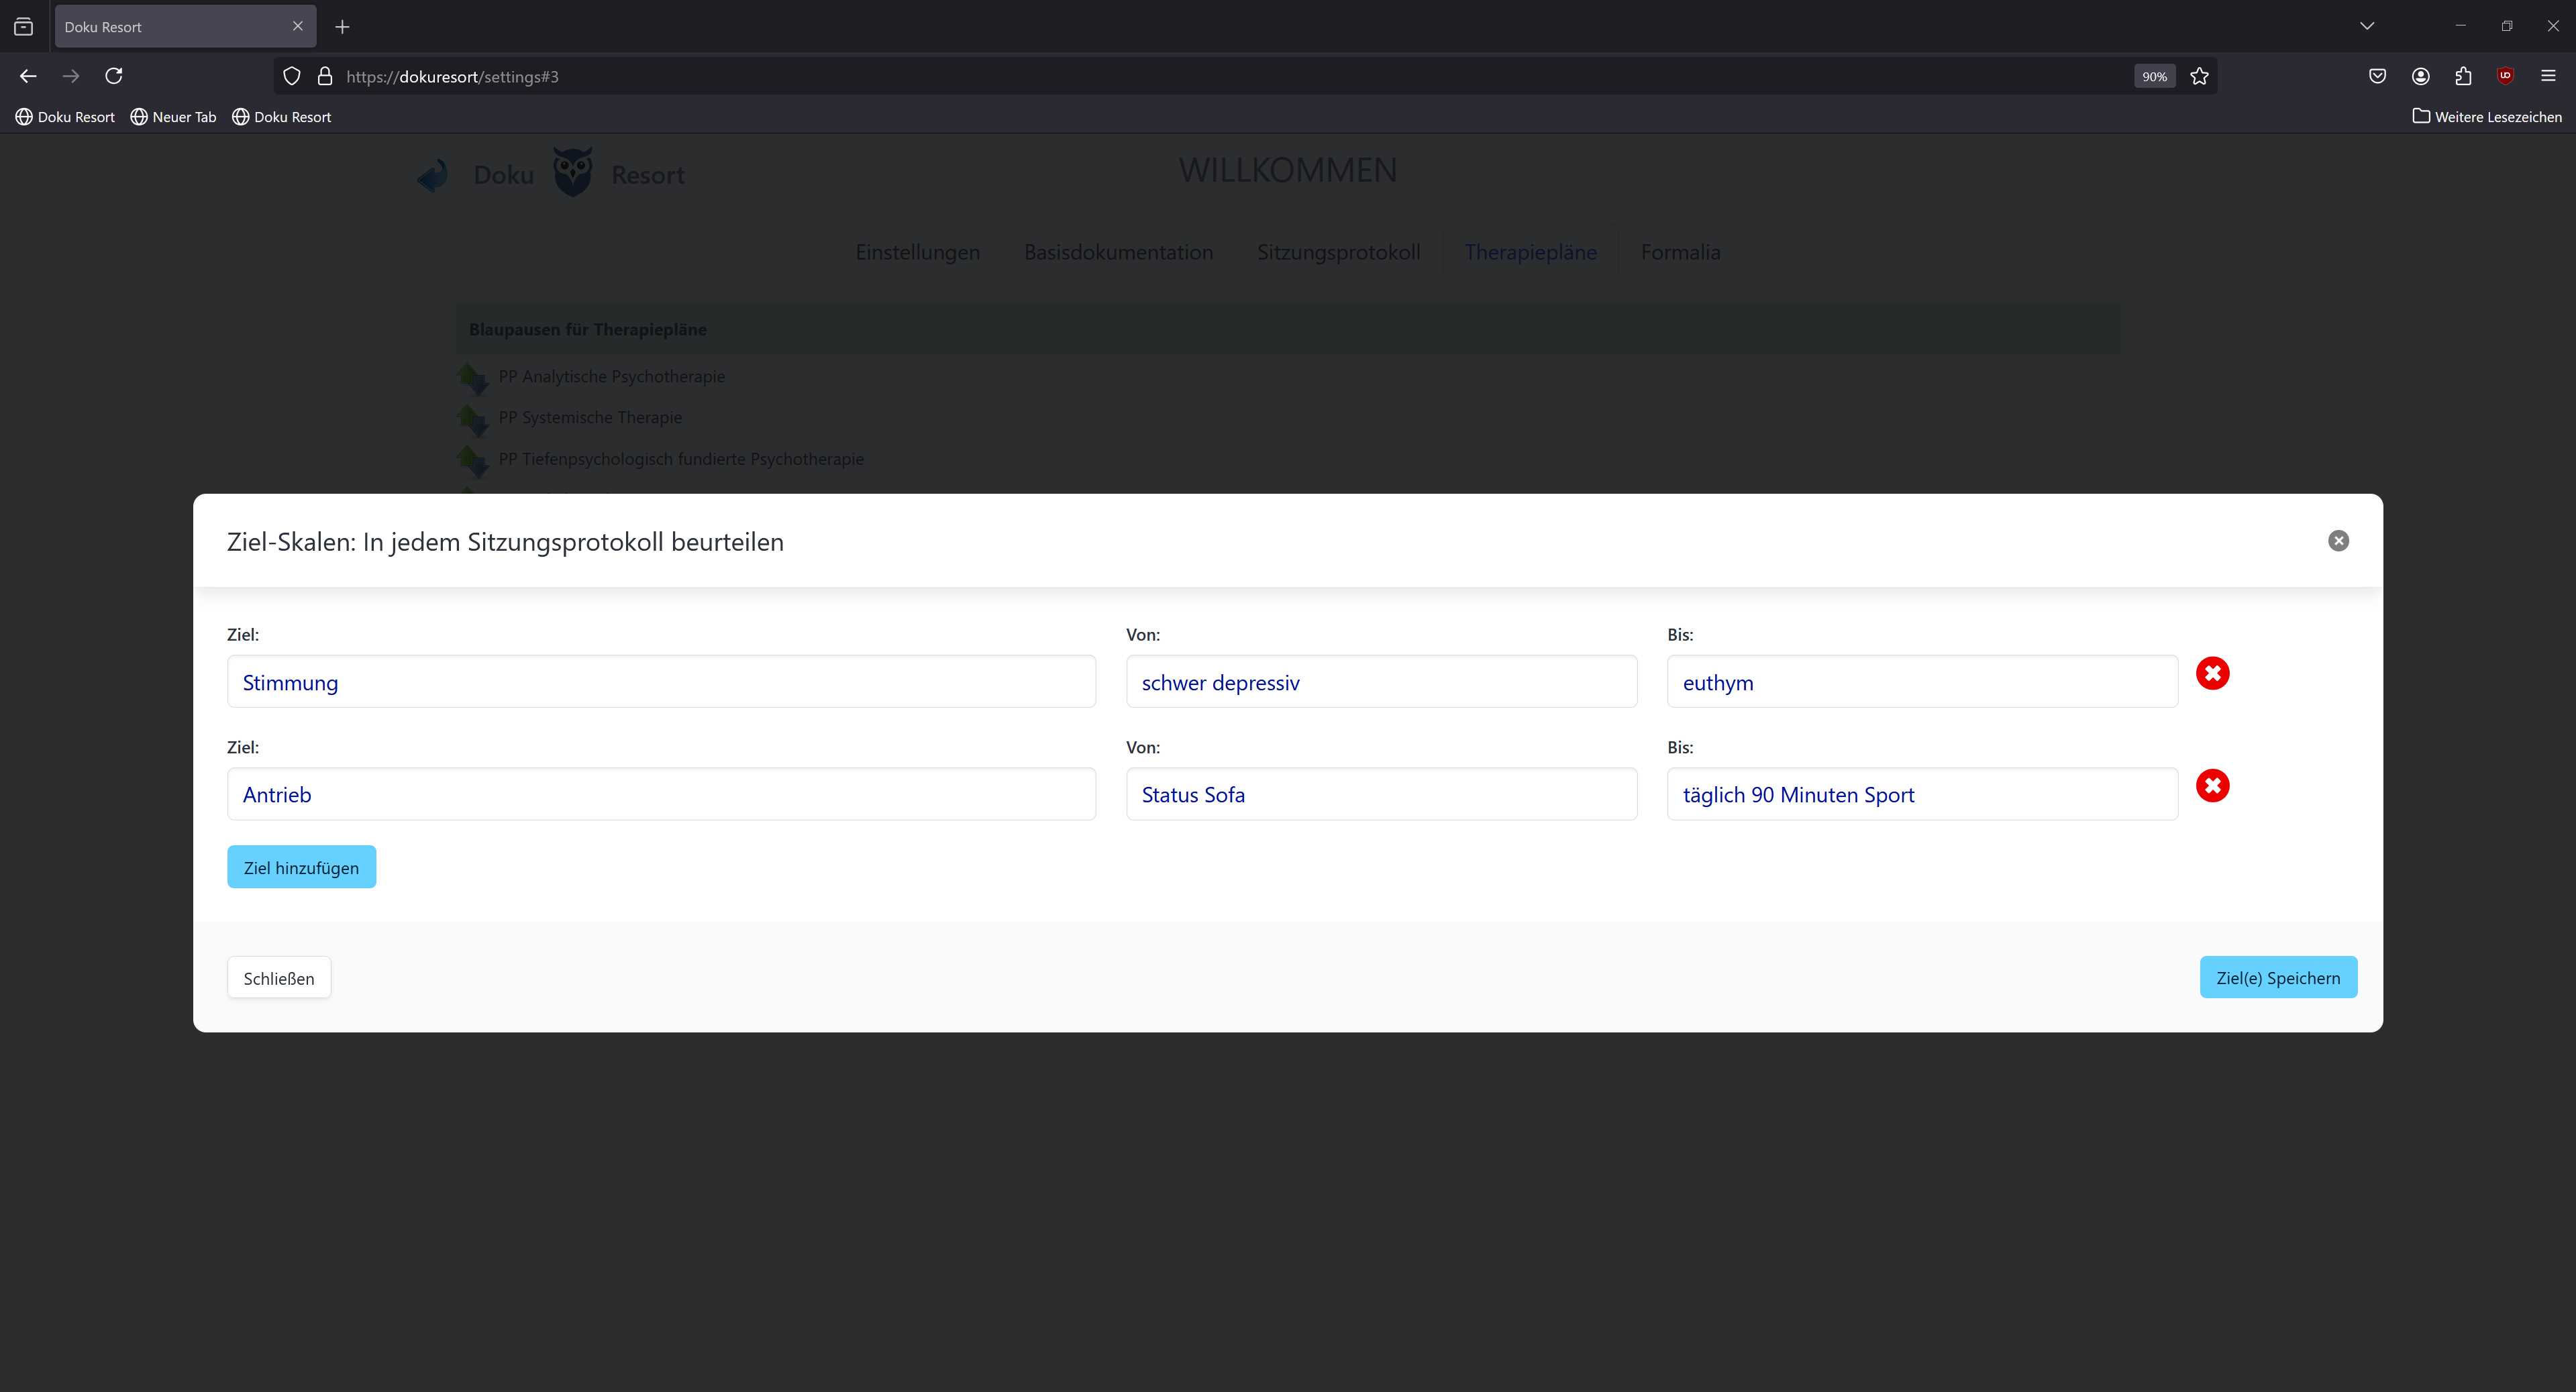Open the Weitere Lesezeichen bookmarks folder

coord(2487,117)
